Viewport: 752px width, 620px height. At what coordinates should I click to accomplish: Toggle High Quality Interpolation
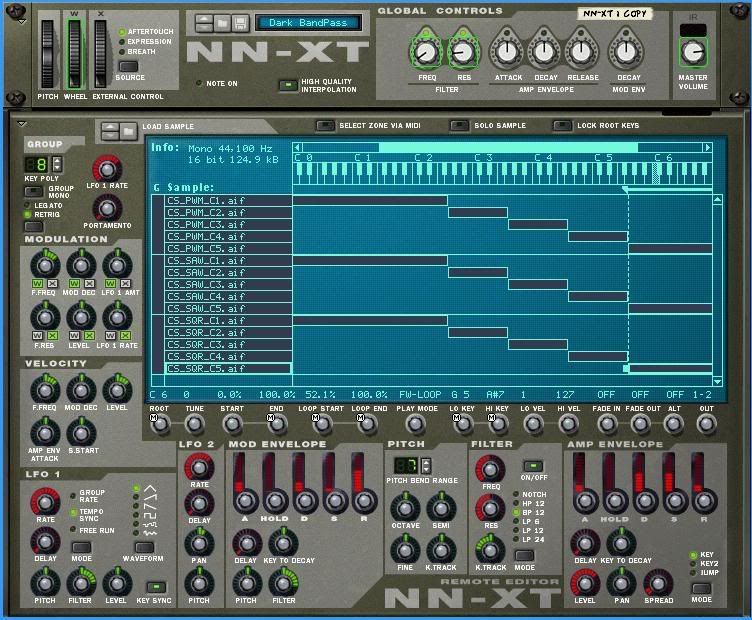coord(287,85)
